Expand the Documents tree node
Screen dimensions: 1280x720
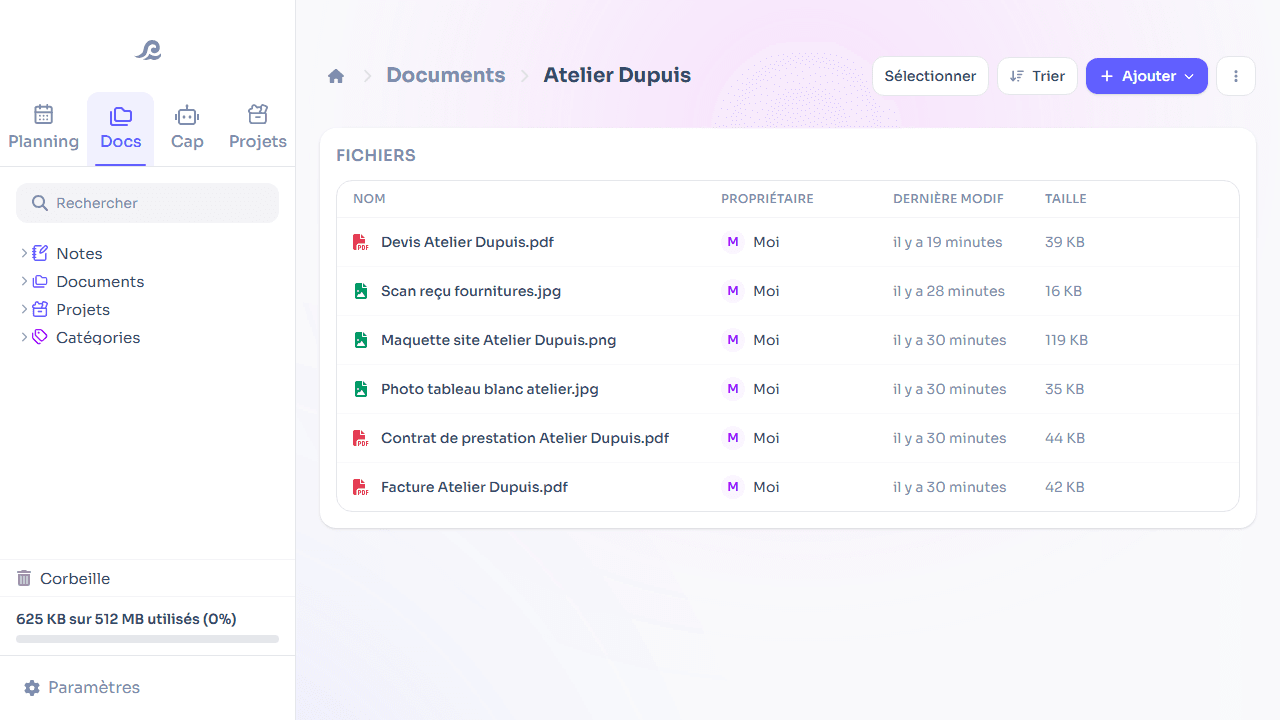tap(24, 281)
